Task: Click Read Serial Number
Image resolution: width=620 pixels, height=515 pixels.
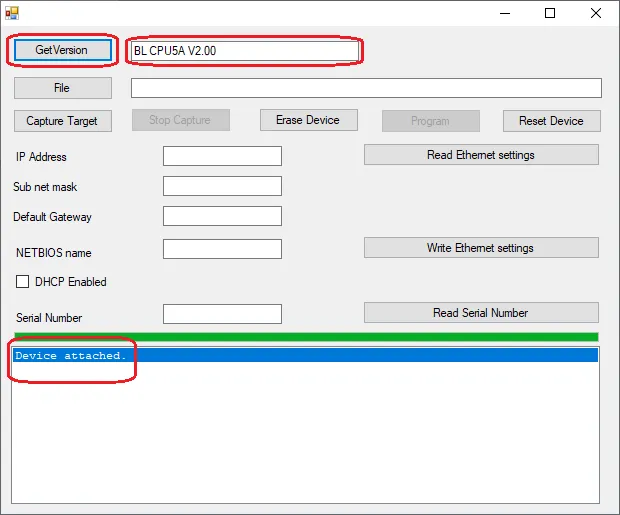Action: [x=481, y=312]
